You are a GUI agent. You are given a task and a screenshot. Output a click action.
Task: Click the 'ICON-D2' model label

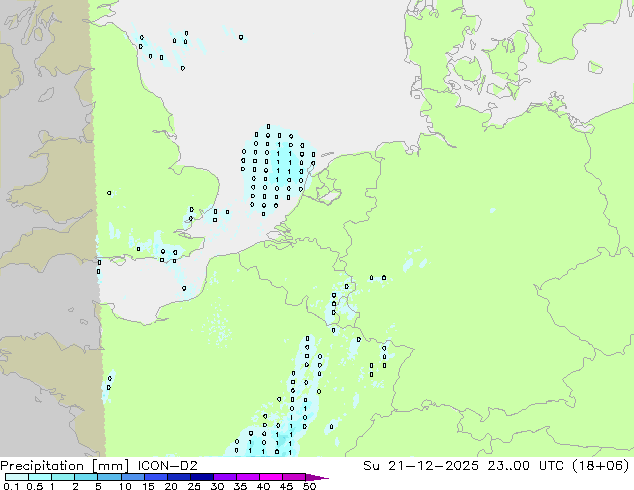tap(167, 466)
